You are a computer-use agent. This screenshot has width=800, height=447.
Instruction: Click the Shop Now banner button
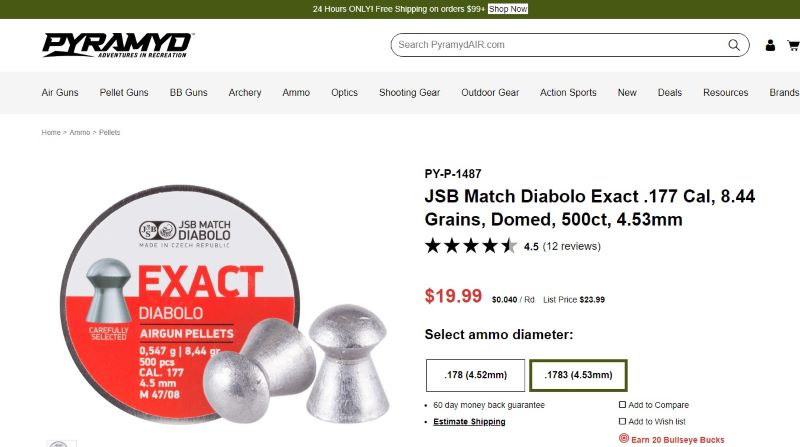pyautogui.click(x=508, y=9)
